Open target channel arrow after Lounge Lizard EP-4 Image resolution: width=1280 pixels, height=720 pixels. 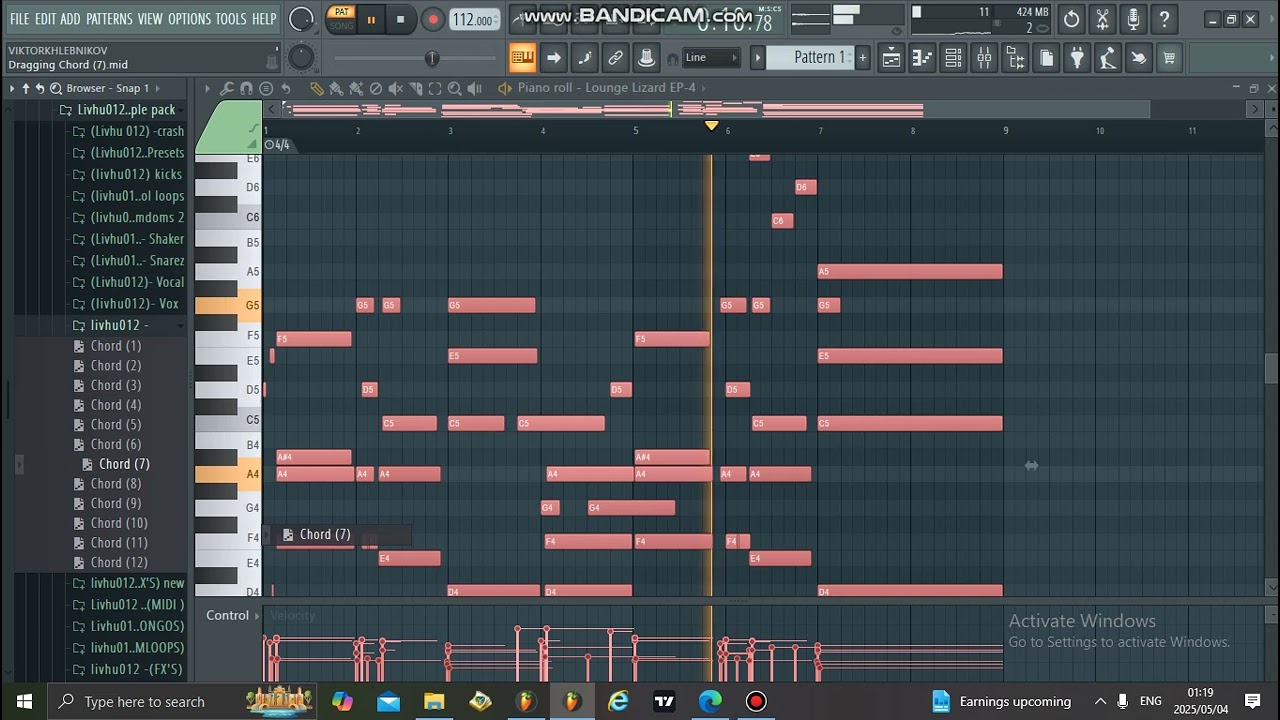pos(704,88)
